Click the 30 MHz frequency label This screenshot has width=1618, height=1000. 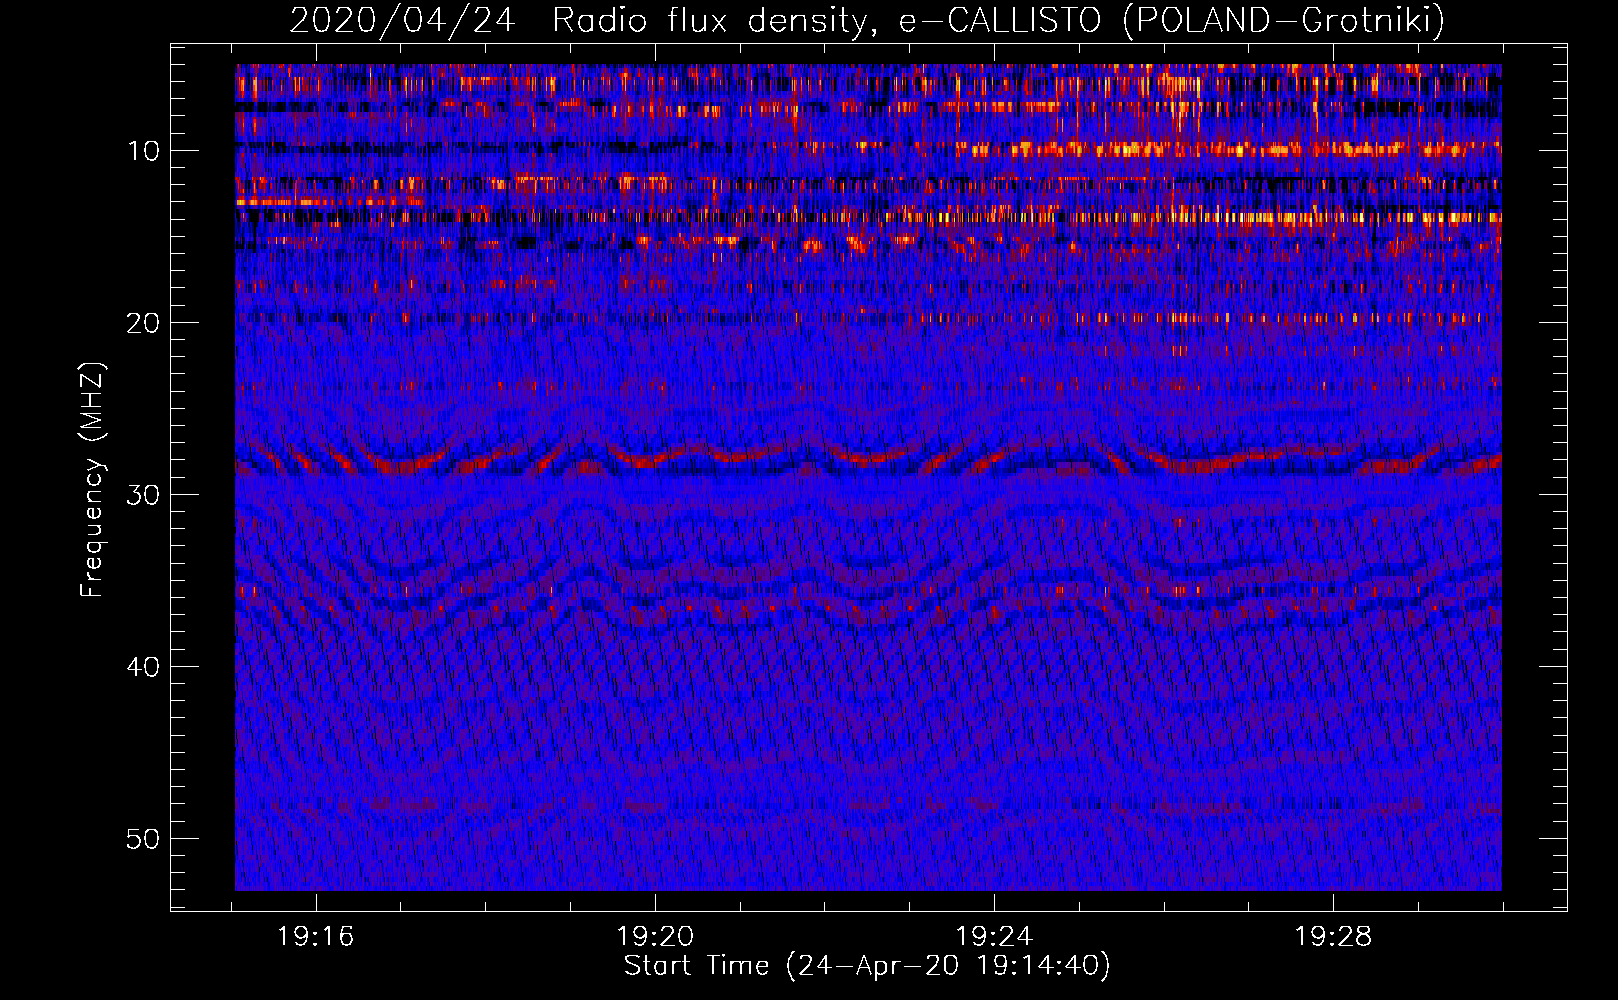144,495
